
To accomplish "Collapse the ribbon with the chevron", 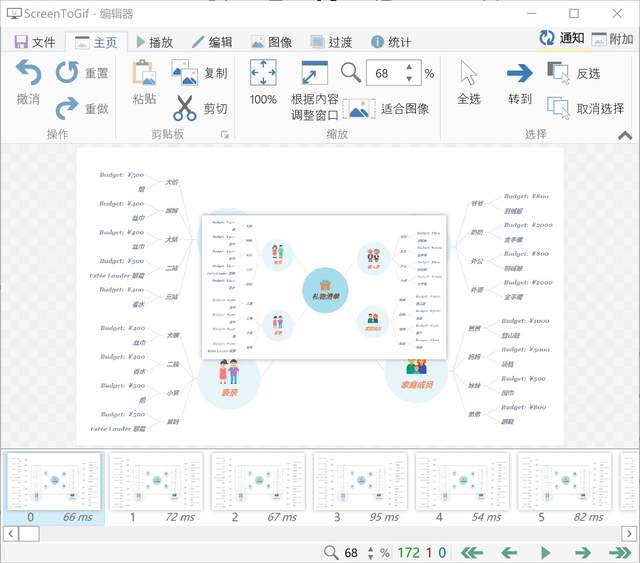I will (625, 135).
